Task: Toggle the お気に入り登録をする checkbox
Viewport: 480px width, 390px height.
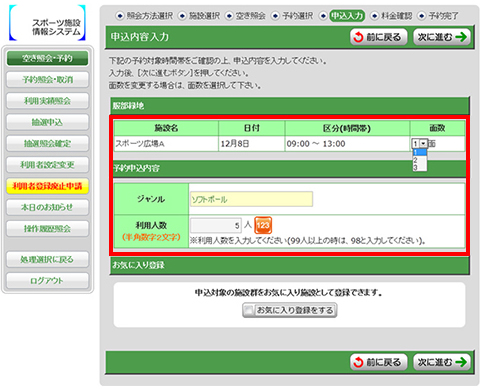Action: coord(248,310)
